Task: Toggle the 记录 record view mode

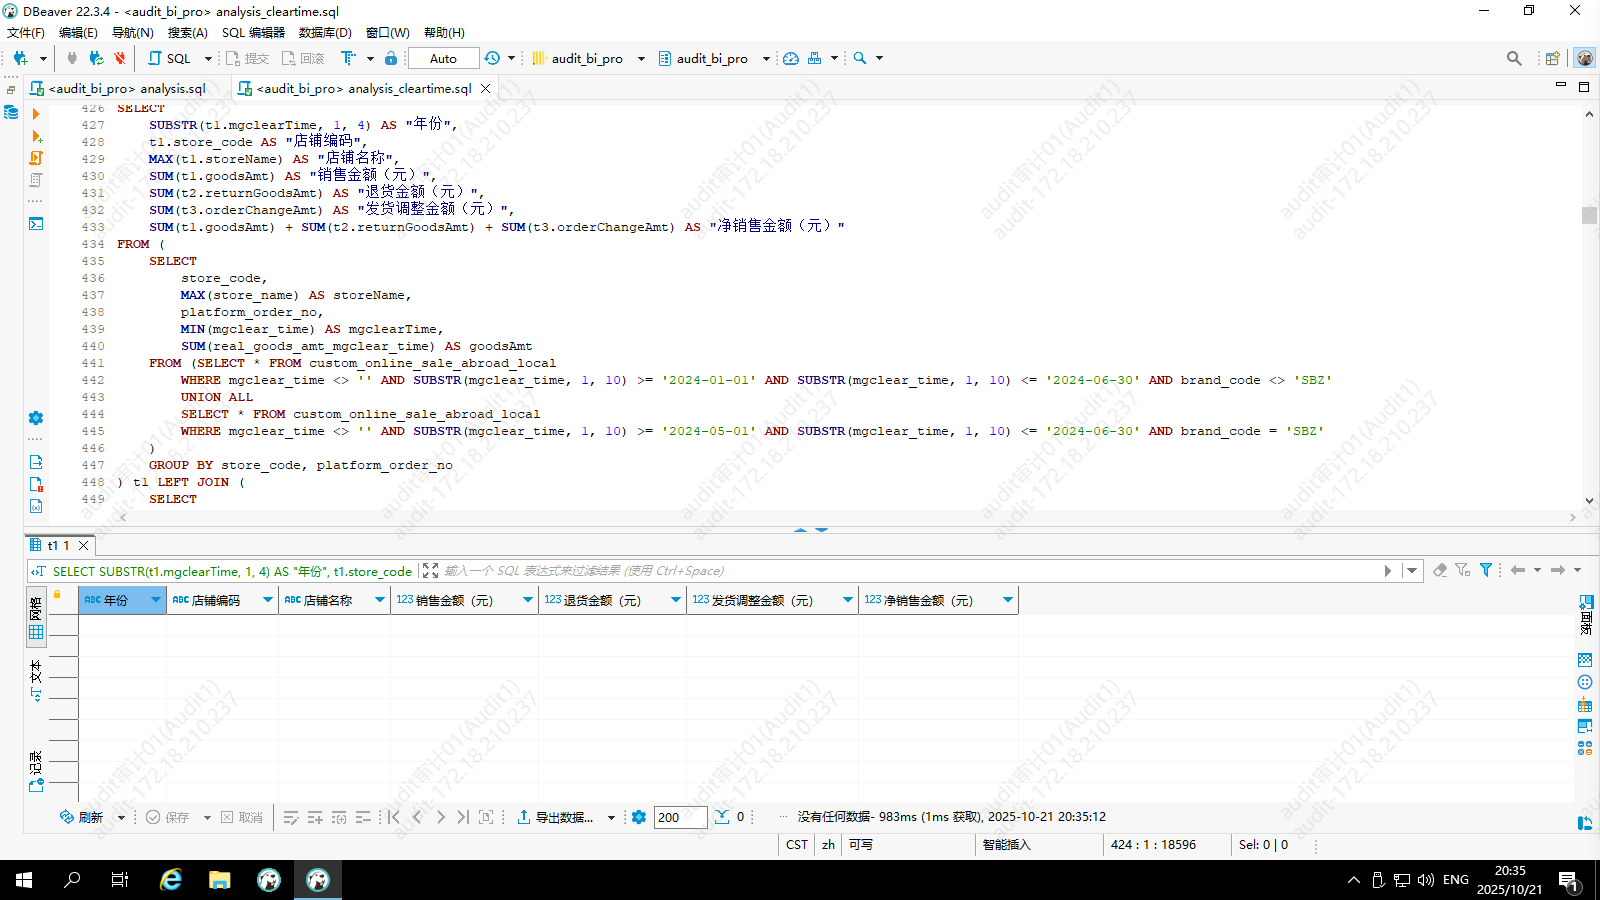Action: (x=36, y=770)
